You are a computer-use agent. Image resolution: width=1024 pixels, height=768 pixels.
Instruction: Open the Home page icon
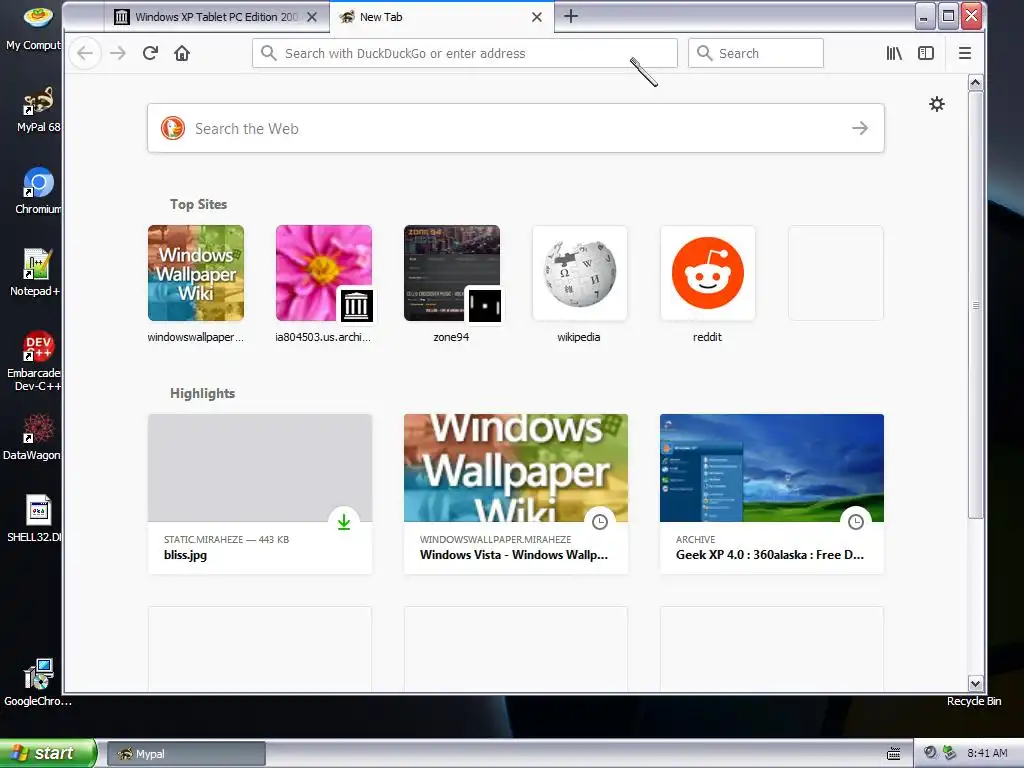182,53
